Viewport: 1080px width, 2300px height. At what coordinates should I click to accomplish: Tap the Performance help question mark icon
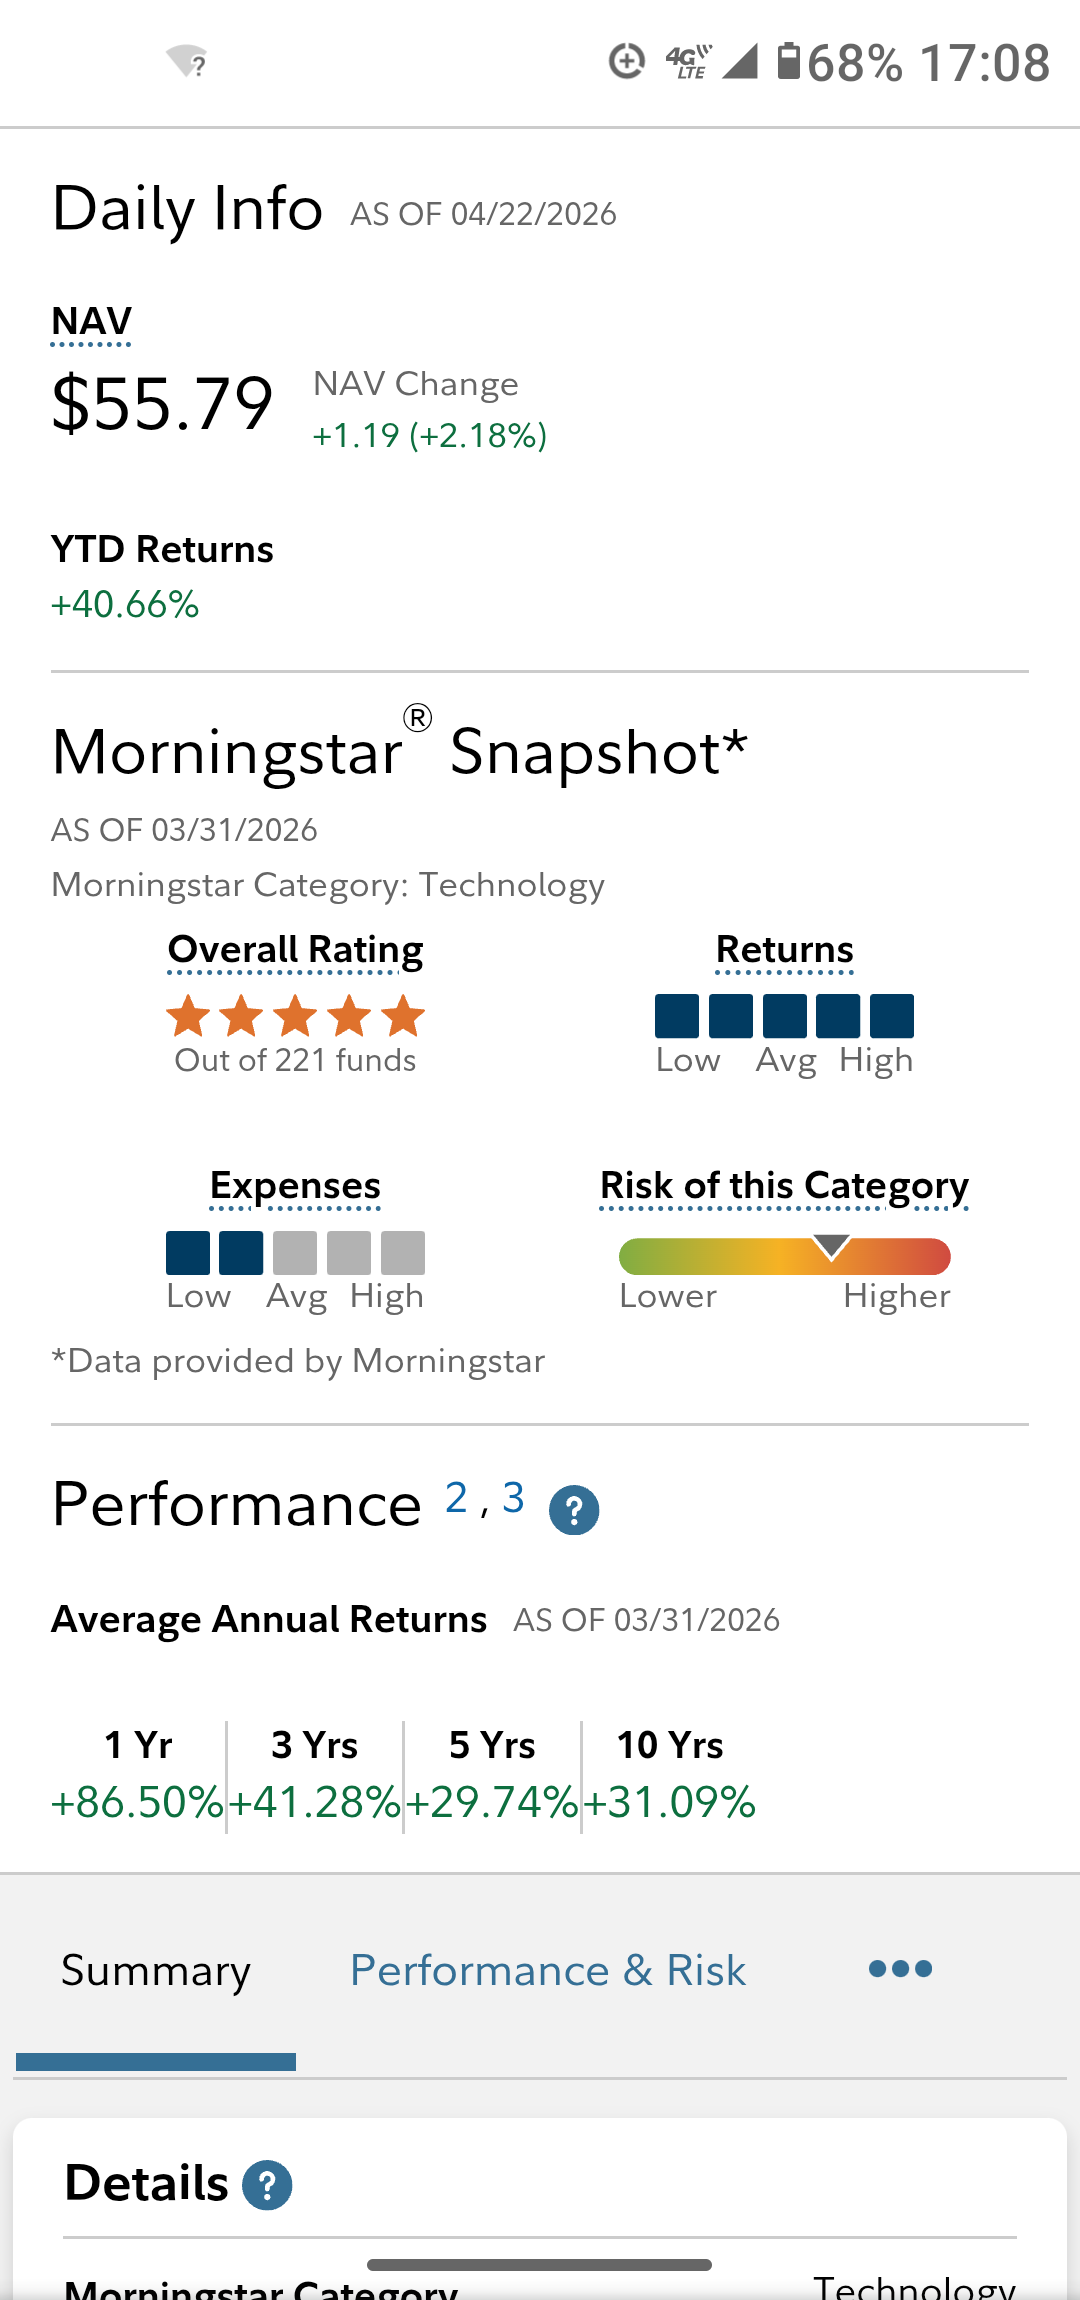click(574, 1510)
